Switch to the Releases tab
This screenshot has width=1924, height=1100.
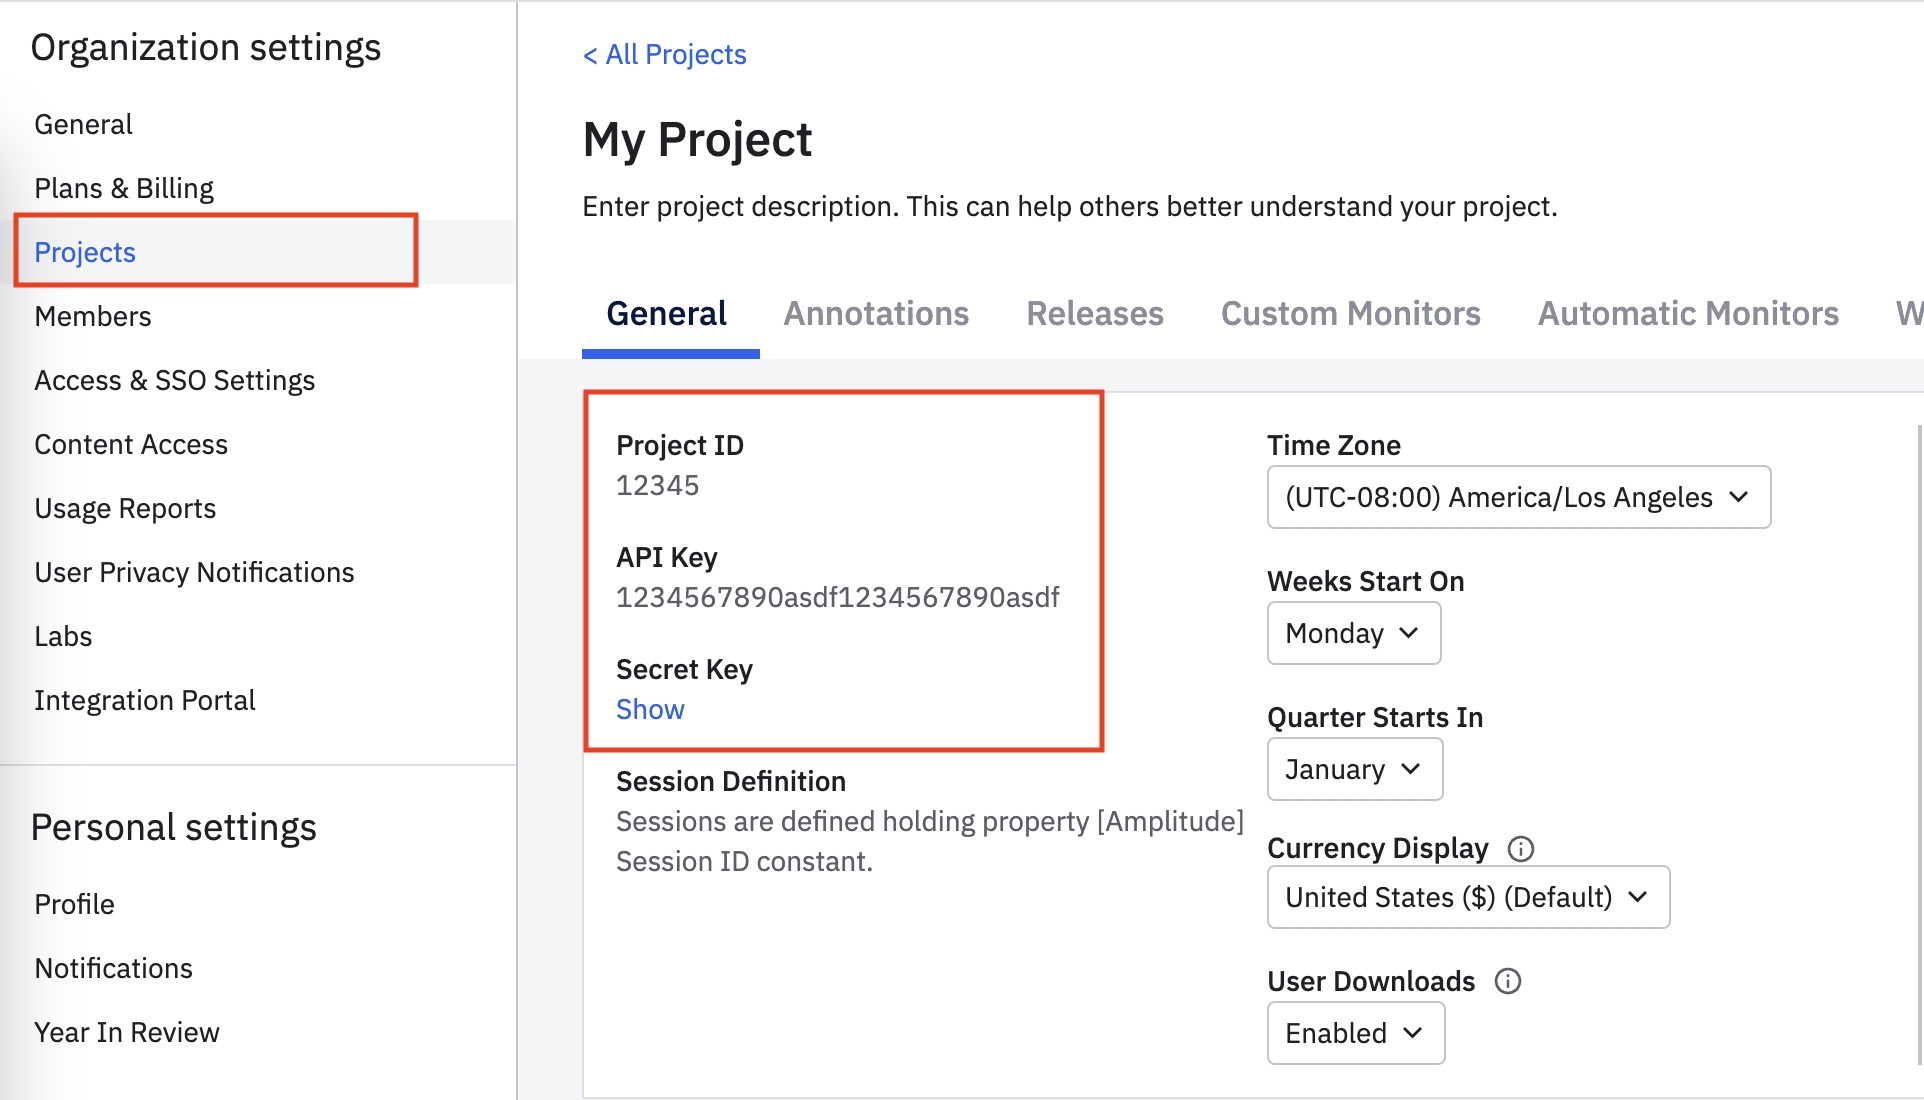point(1094,314)
